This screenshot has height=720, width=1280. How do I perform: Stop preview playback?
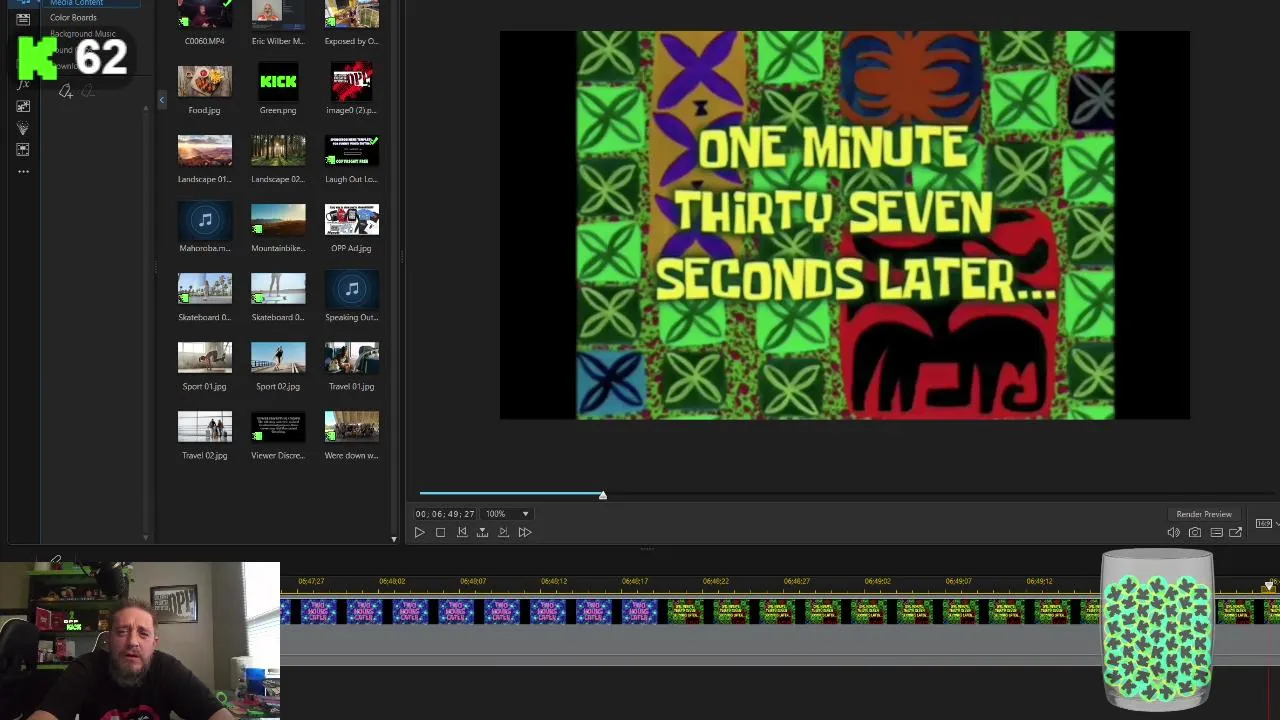click(440, 532)
